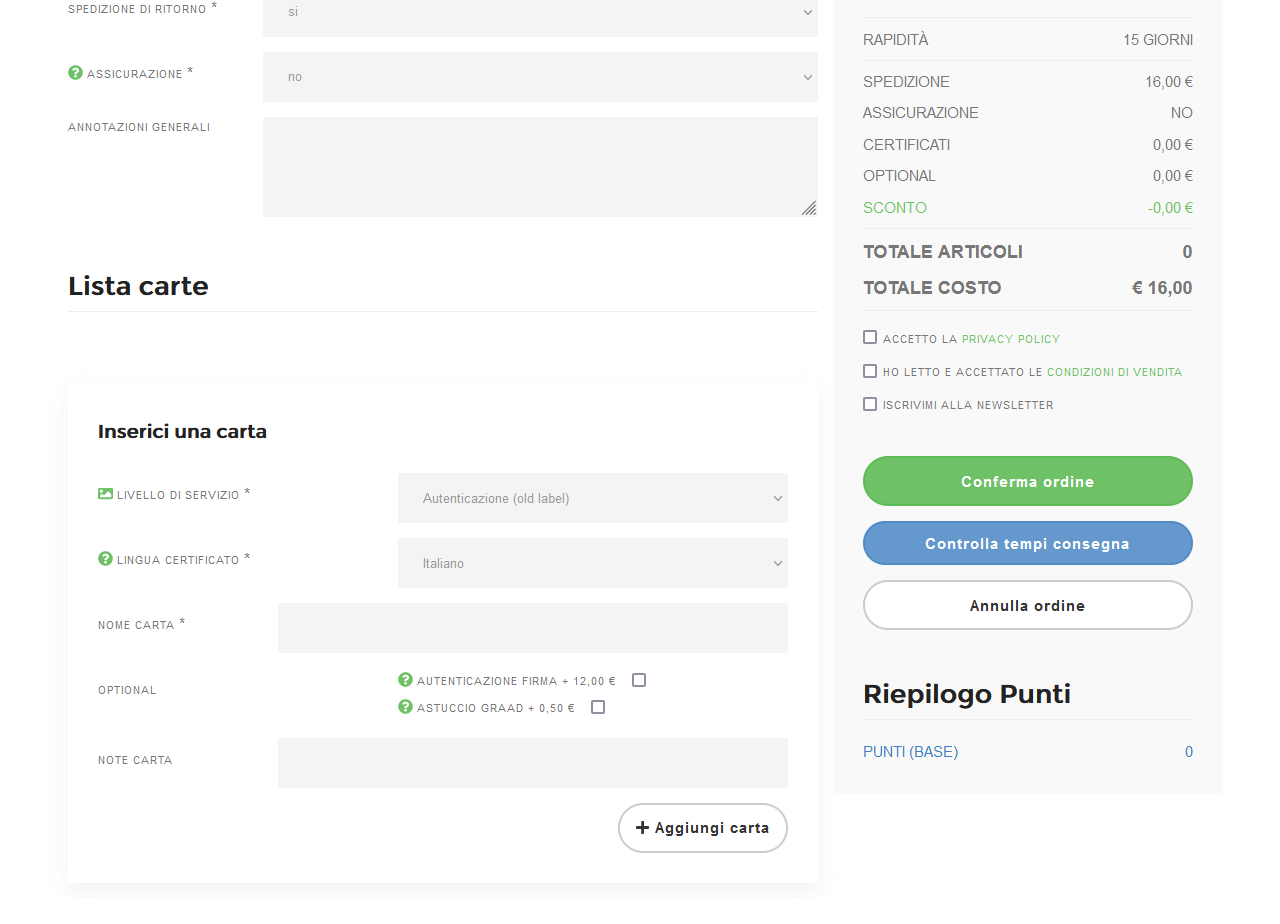Click the 'Totale articoli' label
Image resolution: width=1280 pixels, height=924 pixels.
(943, 252)
